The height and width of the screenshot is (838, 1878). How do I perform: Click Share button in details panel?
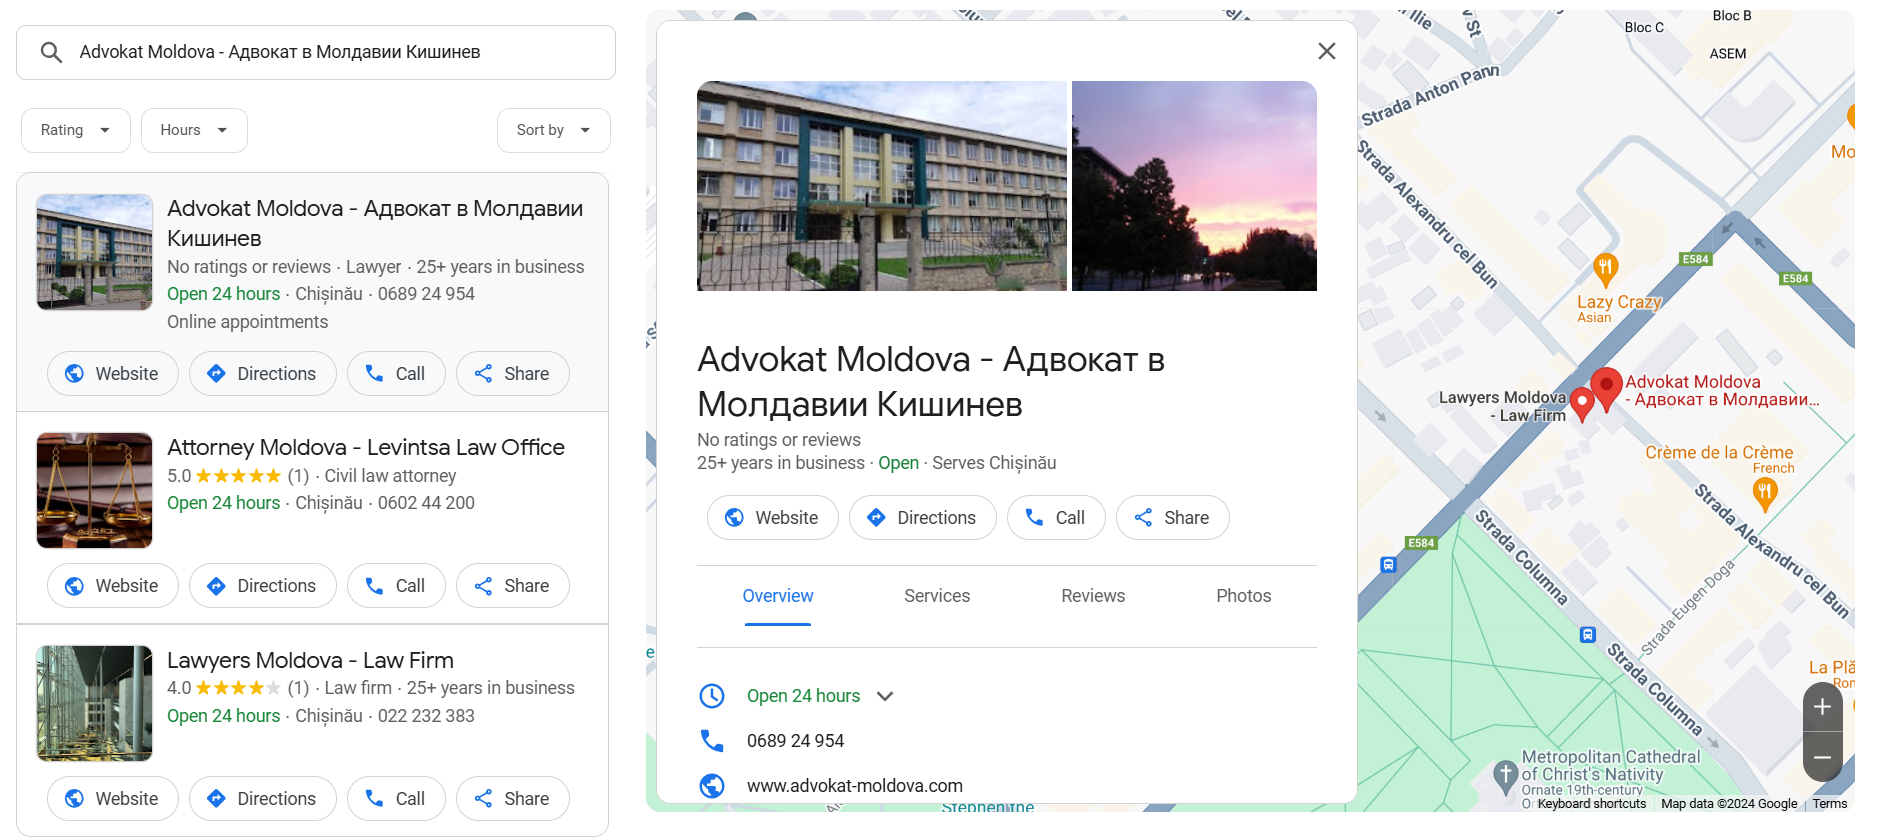[x=1173, y=518]
